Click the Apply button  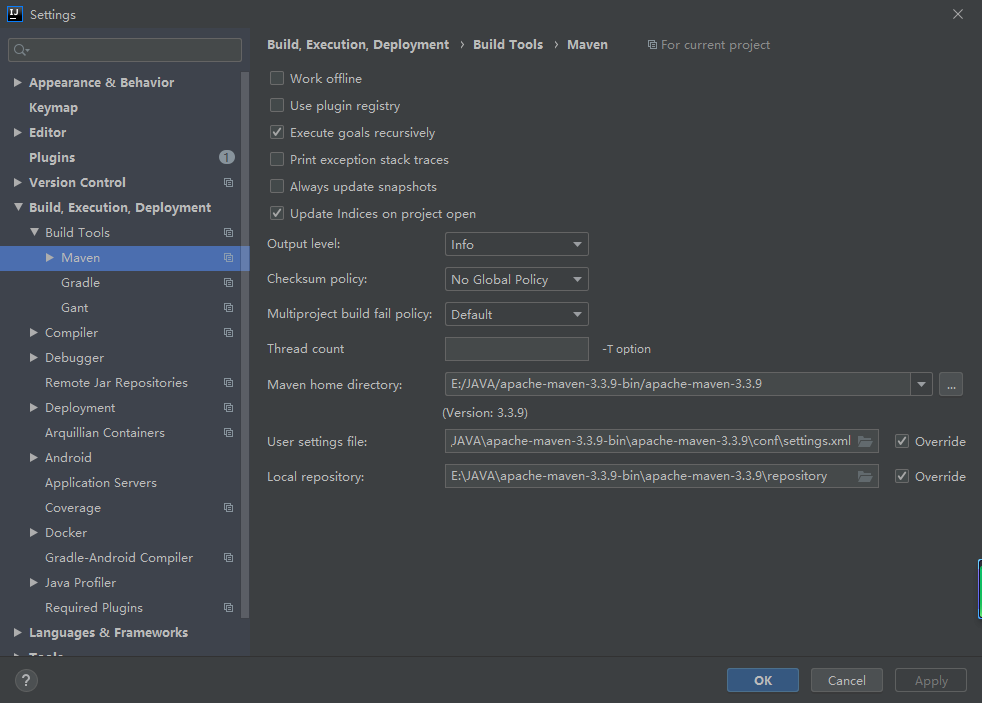931,680
